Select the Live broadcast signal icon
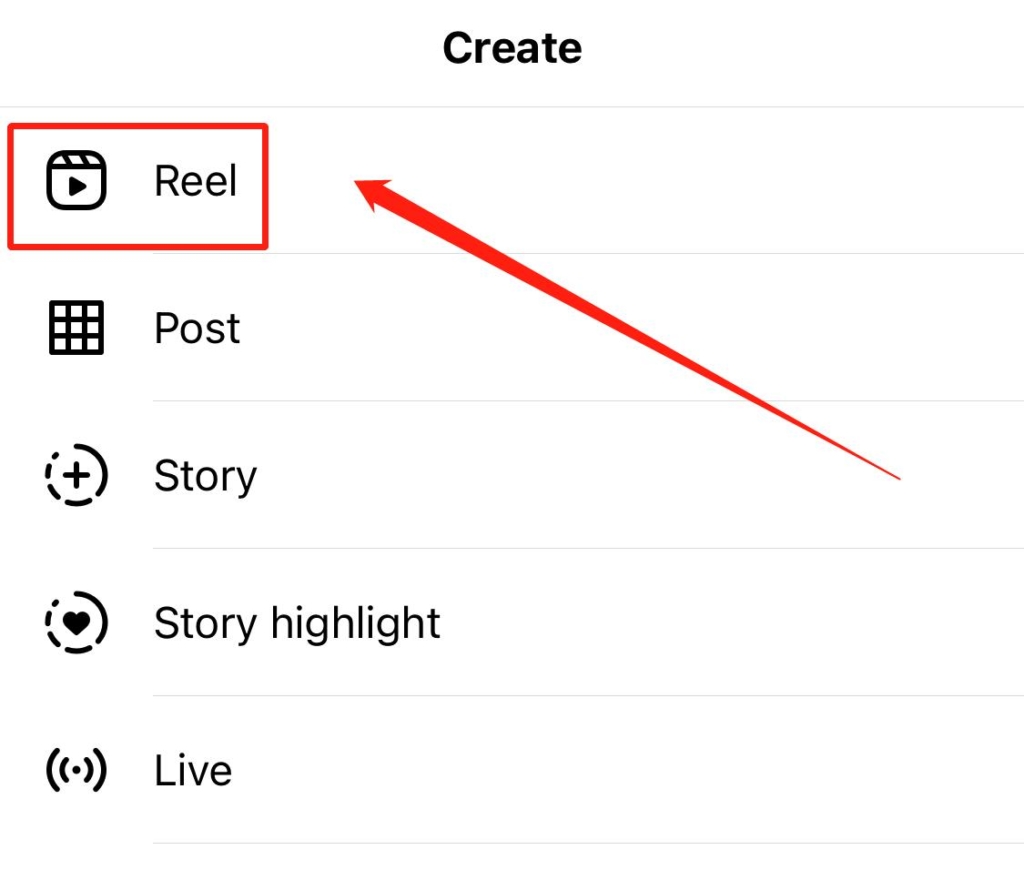This screenshot has width=1024, height=890. [x=75, y=768]
